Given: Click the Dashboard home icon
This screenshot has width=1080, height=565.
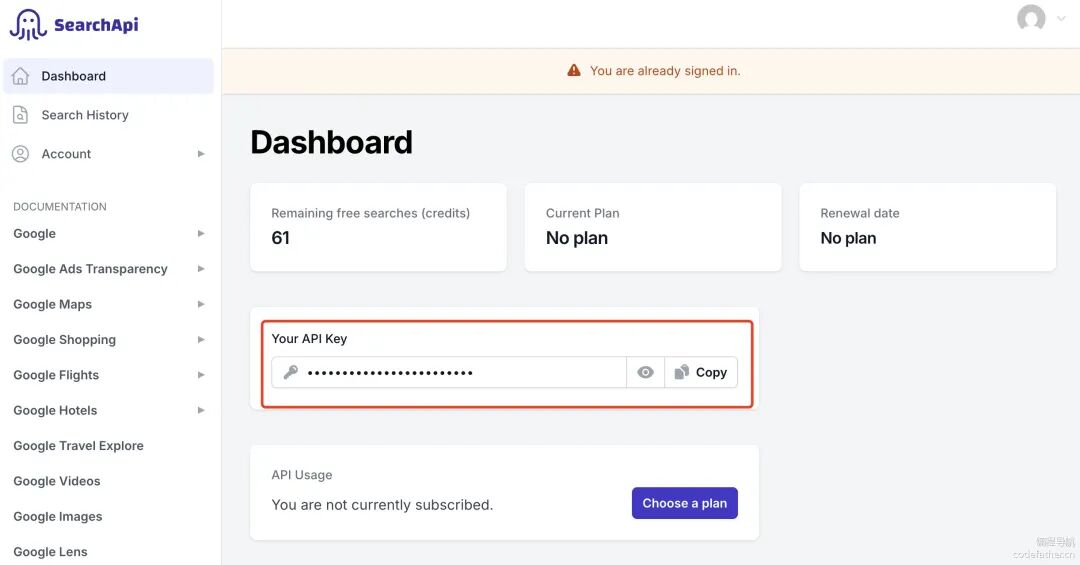Looking at the screenshot, I should (20, 76).
